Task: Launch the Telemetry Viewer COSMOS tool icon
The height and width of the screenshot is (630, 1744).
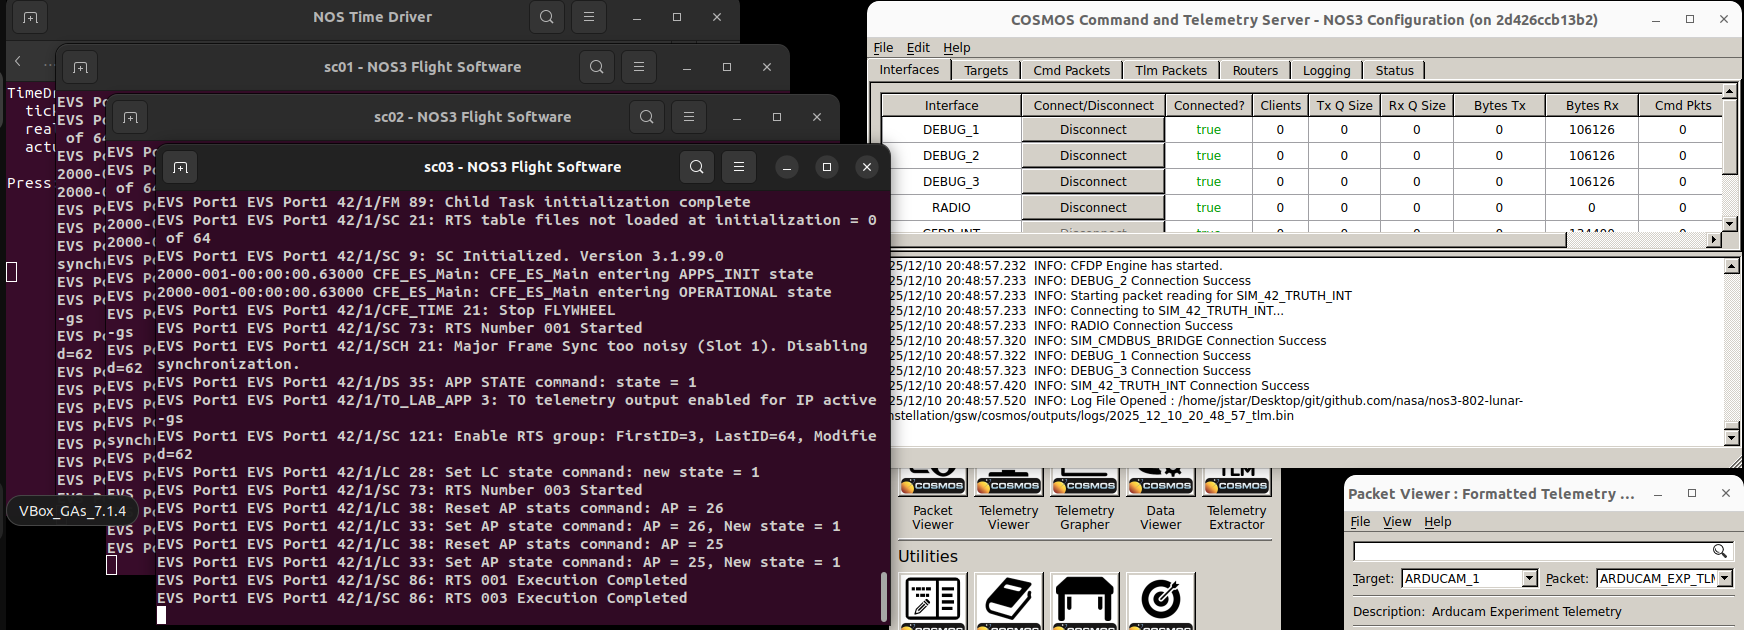Action: 1008,482
